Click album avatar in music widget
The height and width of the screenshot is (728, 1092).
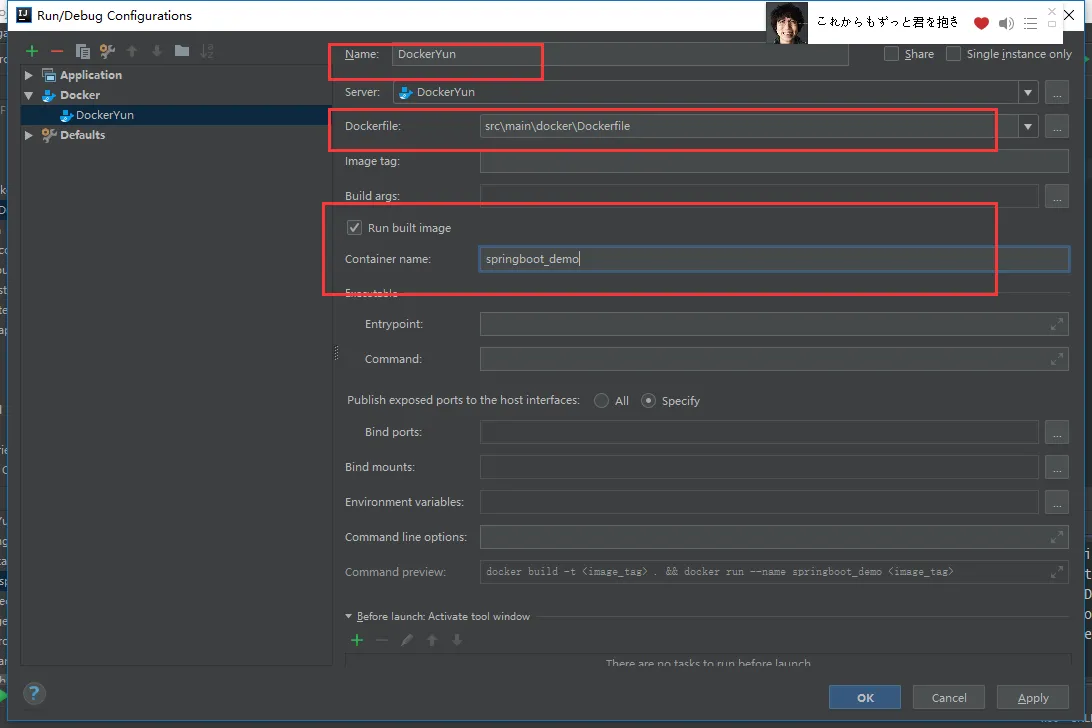(x=787, y=22)
